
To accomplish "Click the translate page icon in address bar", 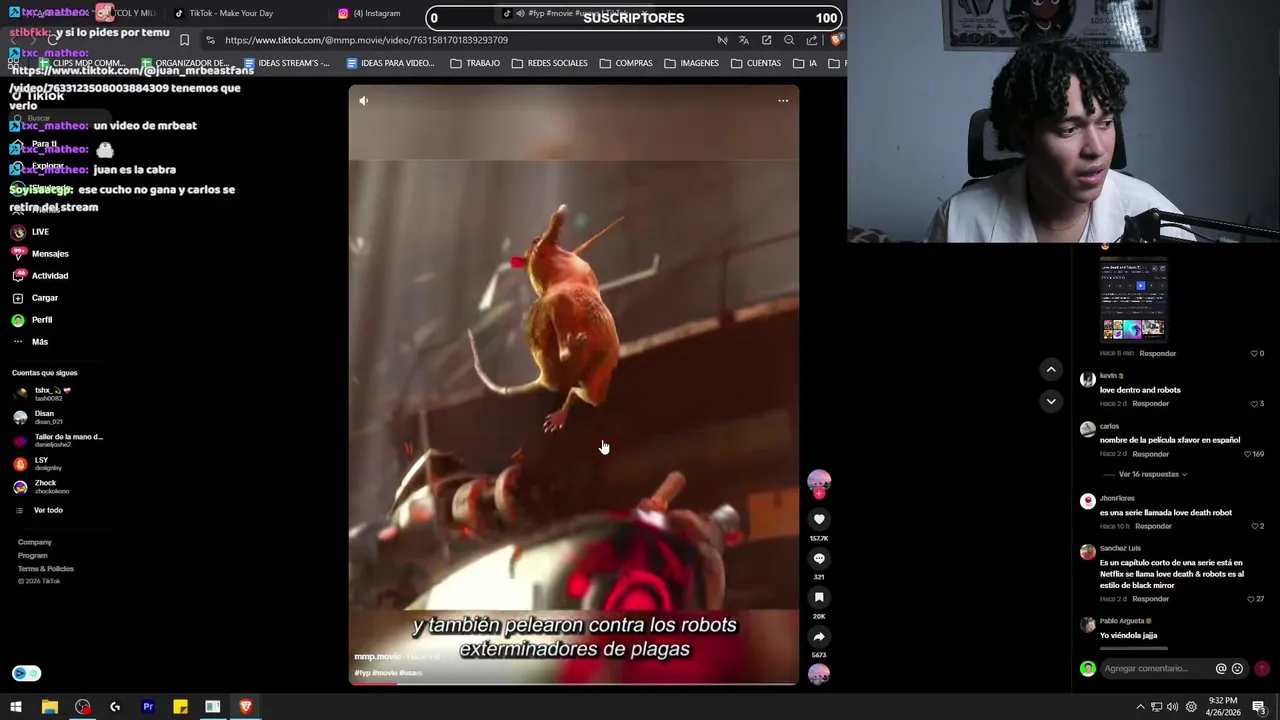I will pos(744,40).
